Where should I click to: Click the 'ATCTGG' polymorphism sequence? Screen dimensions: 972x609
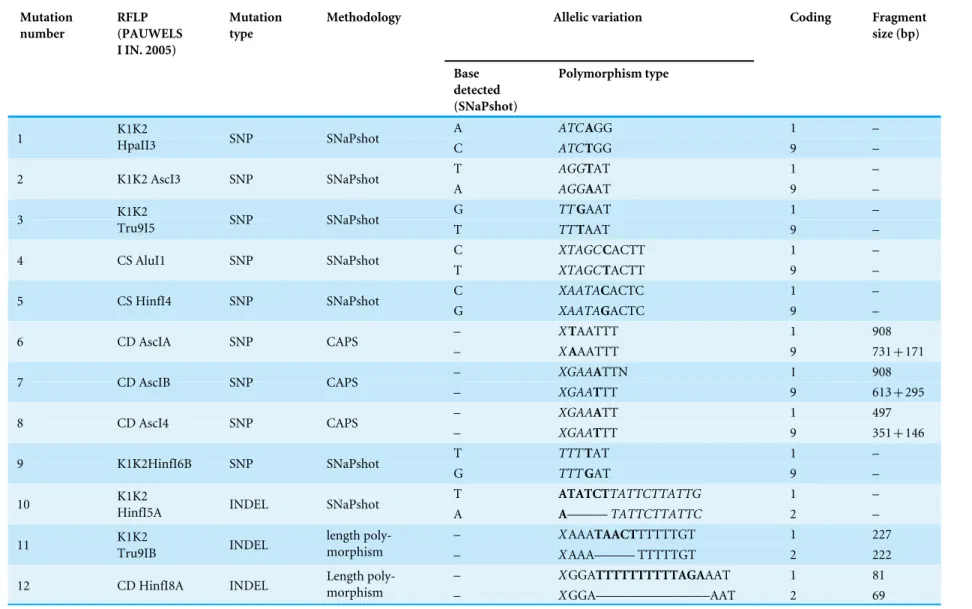coord(585,148)
